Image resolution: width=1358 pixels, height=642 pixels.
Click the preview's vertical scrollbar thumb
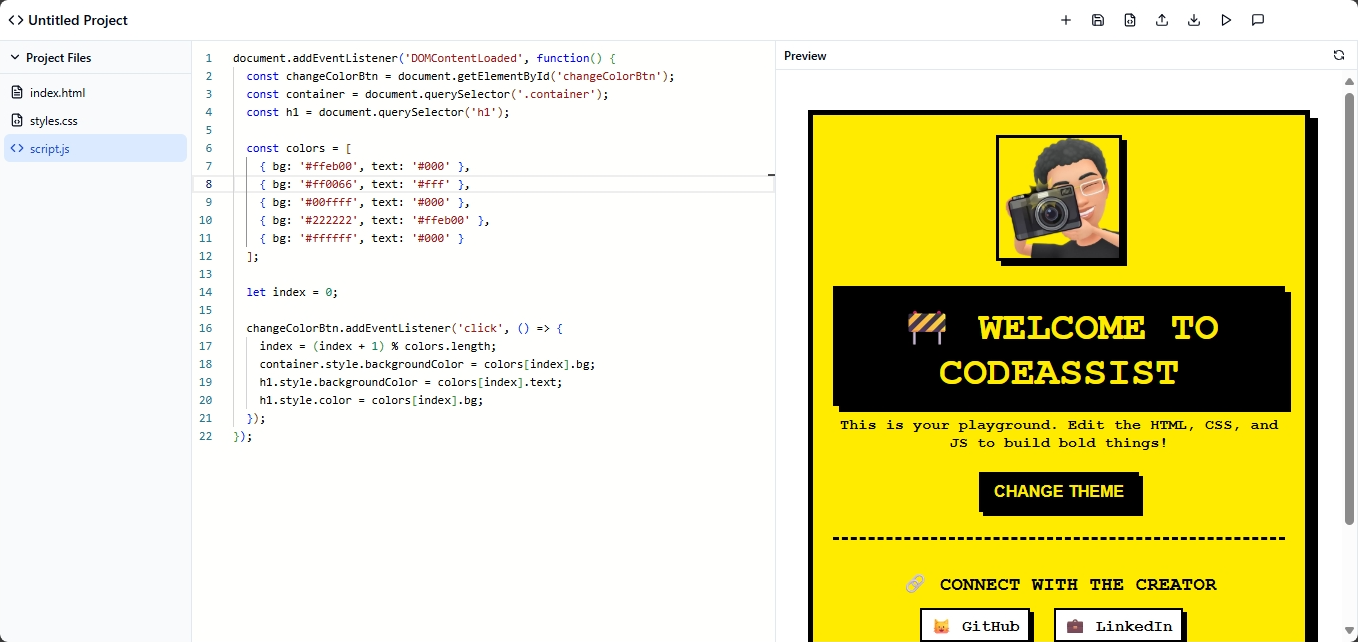click(1349, 300)
